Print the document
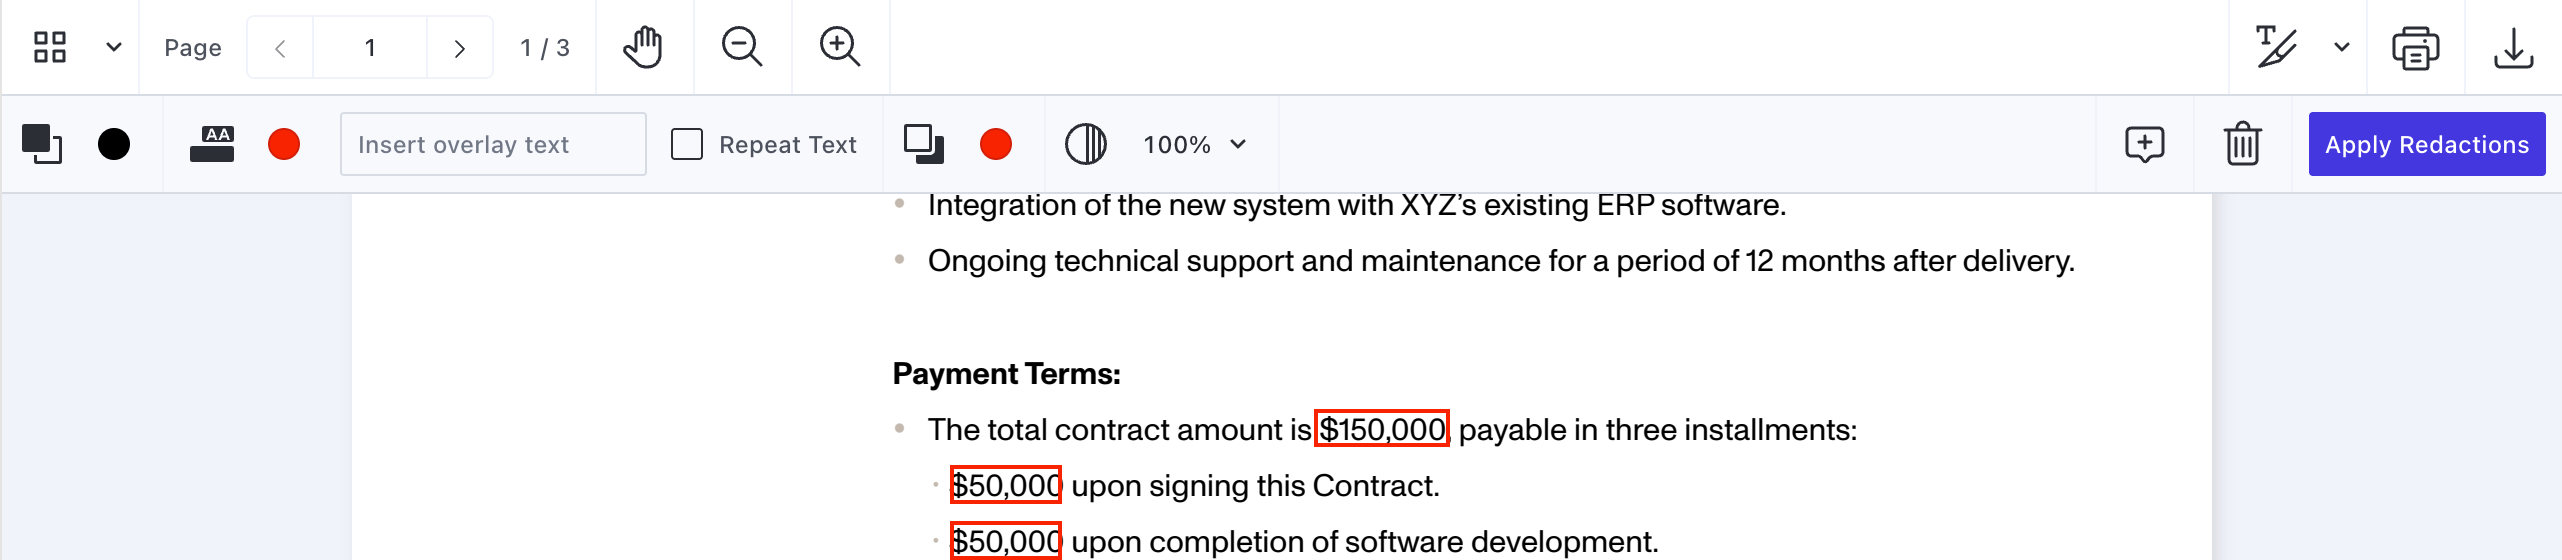Image resolution: width=2562 pixels, height=560 pixels. pos(2415,47)
